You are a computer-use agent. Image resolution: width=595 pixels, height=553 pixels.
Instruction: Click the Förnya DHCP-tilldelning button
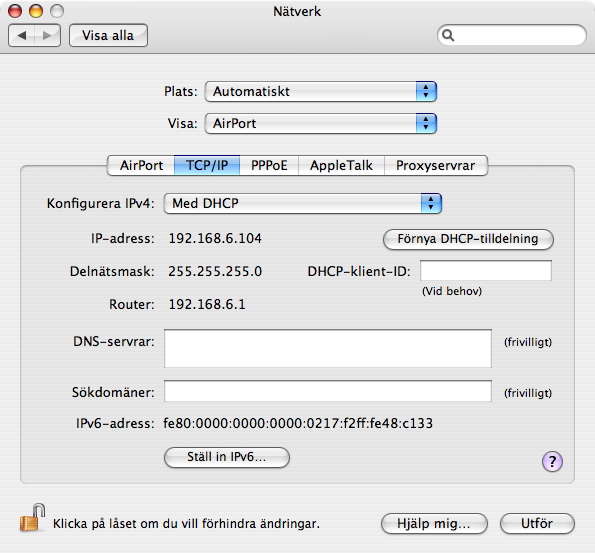(468, 239)
